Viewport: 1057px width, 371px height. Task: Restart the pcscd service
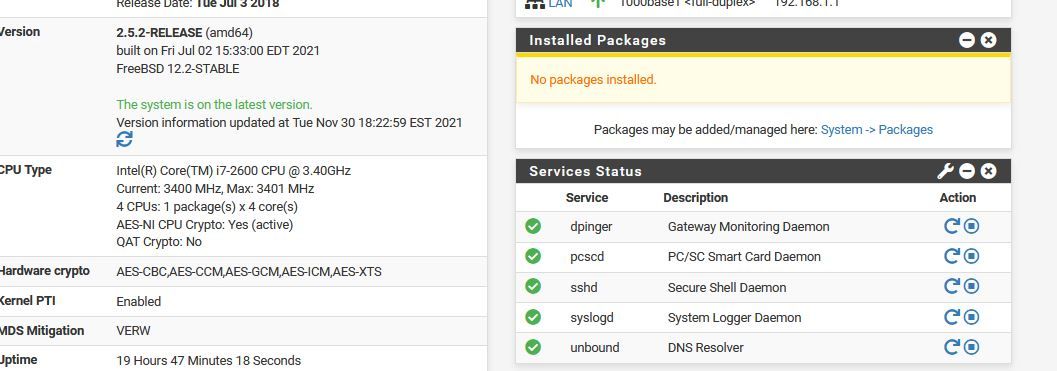pyautogui.click(x=951, y=256)
